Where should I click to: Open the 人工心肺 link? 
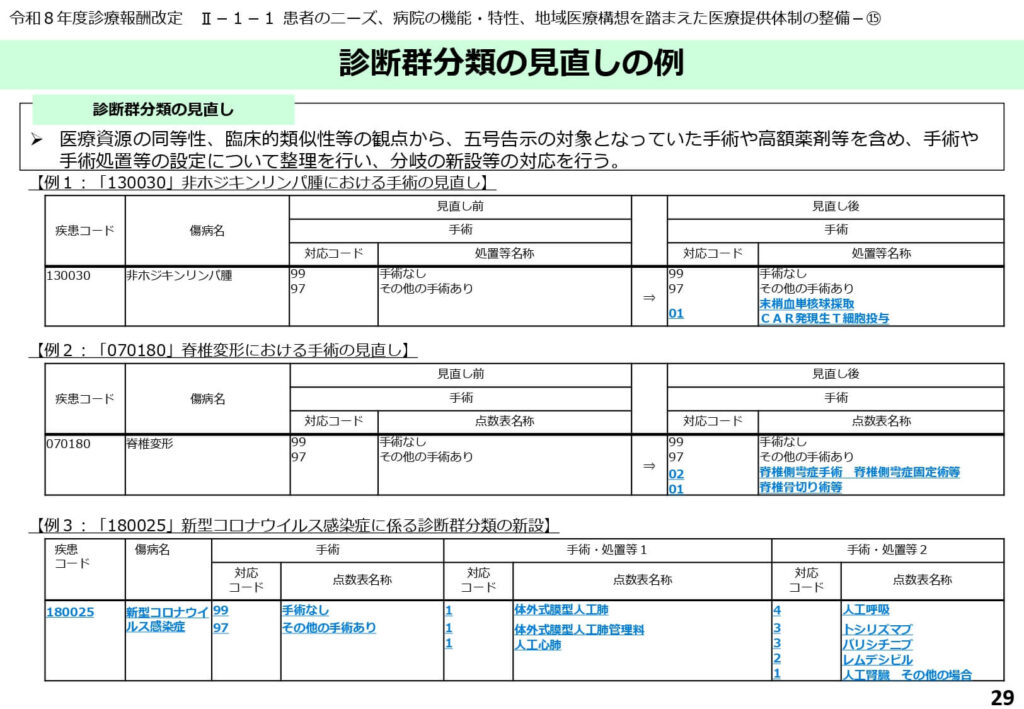coord(537,645)
